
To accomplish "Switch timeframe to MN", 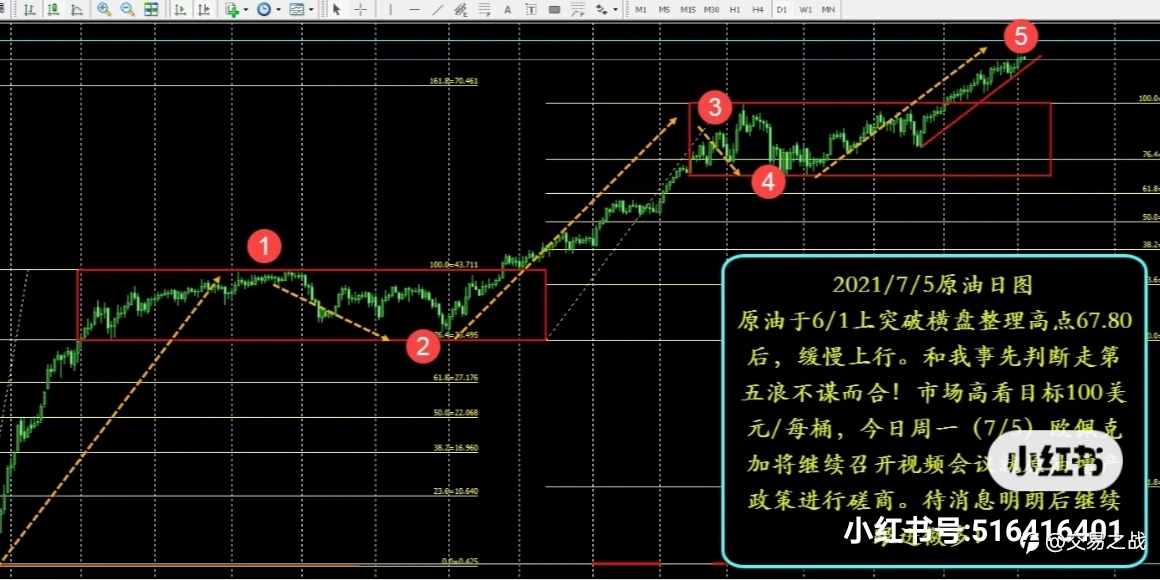I will [x=829, y=10].
